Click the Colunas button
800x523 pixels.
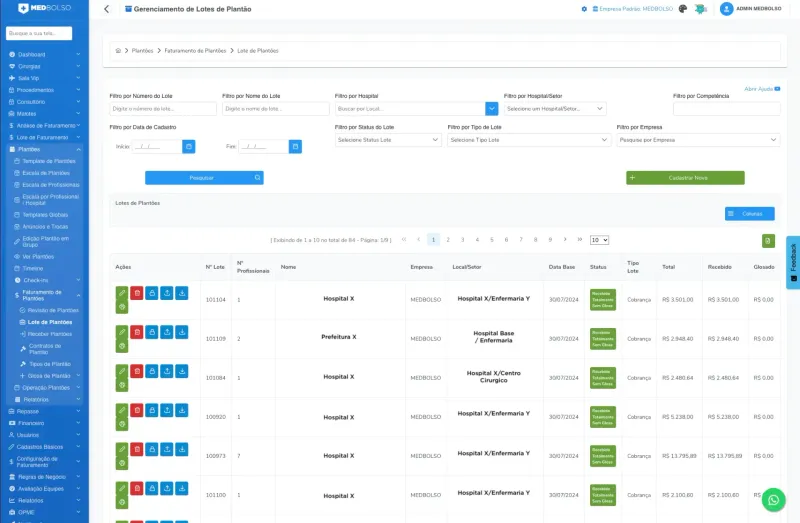(749, 214)
